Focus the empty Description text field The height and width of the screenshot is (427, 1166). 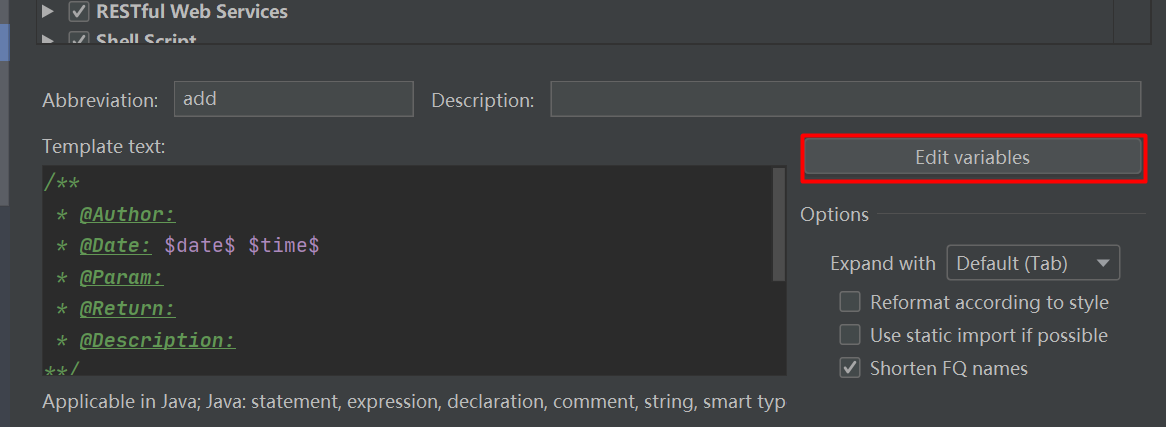(x=845, y=99)
